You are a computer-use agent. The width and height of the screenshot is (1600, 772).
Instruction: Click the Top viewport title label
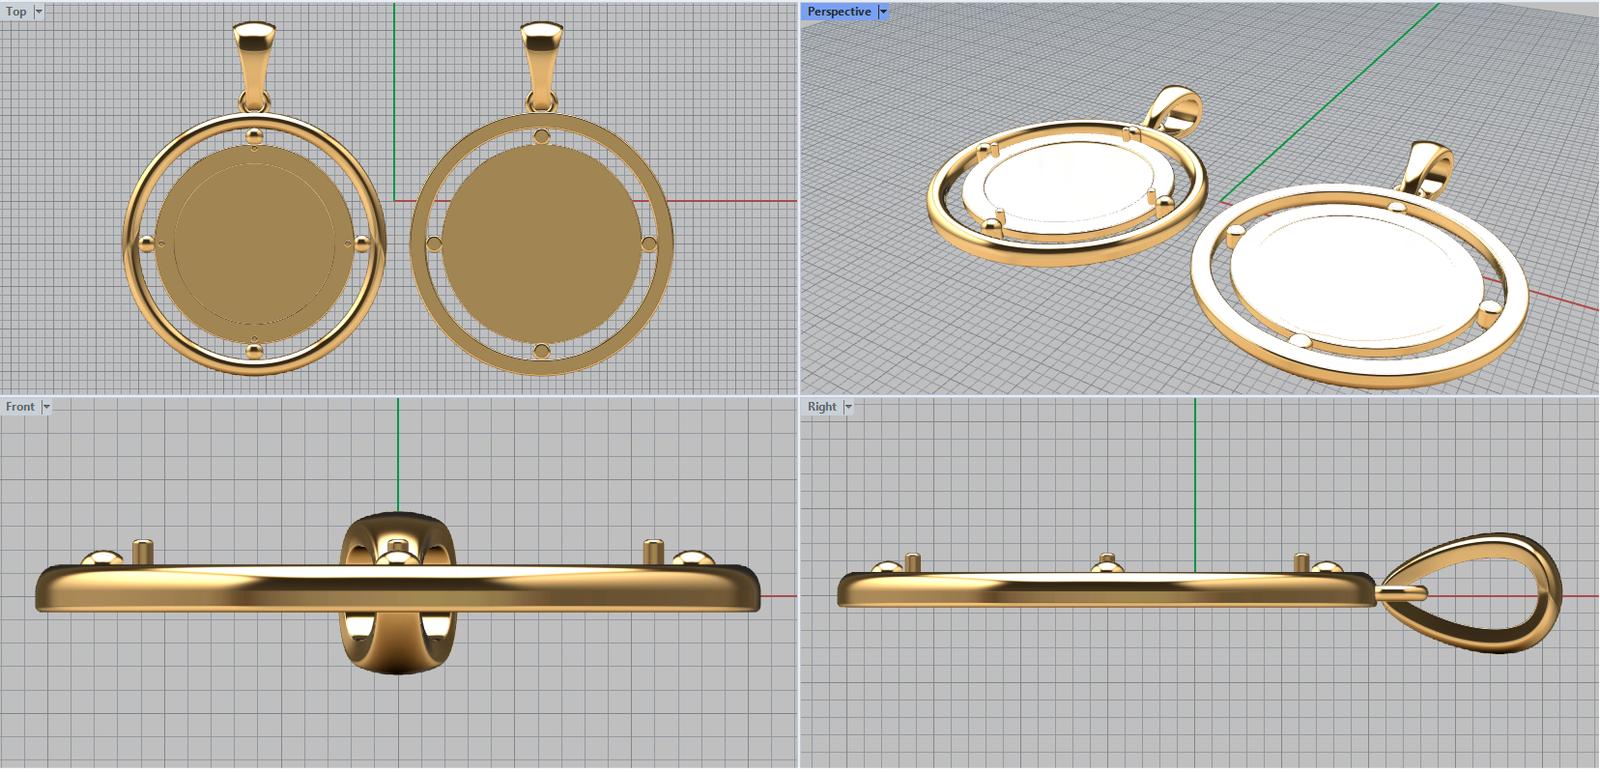coord(16,12)
